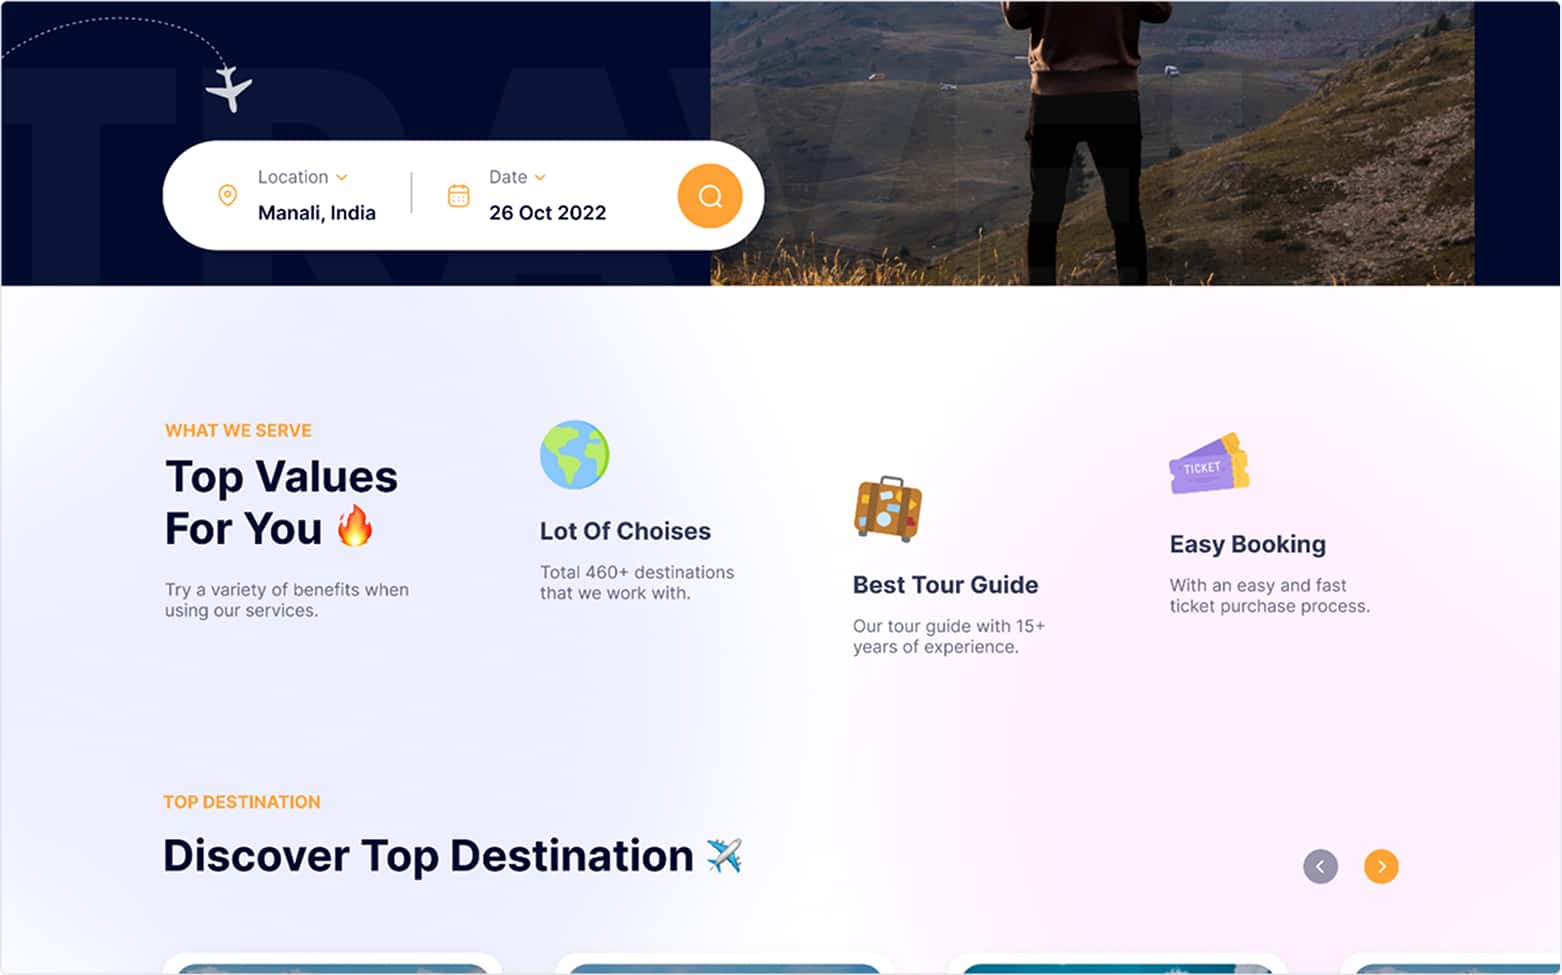The image size is (1562, 975).
Task: Click the fire emoji next to For You
Action: coord(356,527)
